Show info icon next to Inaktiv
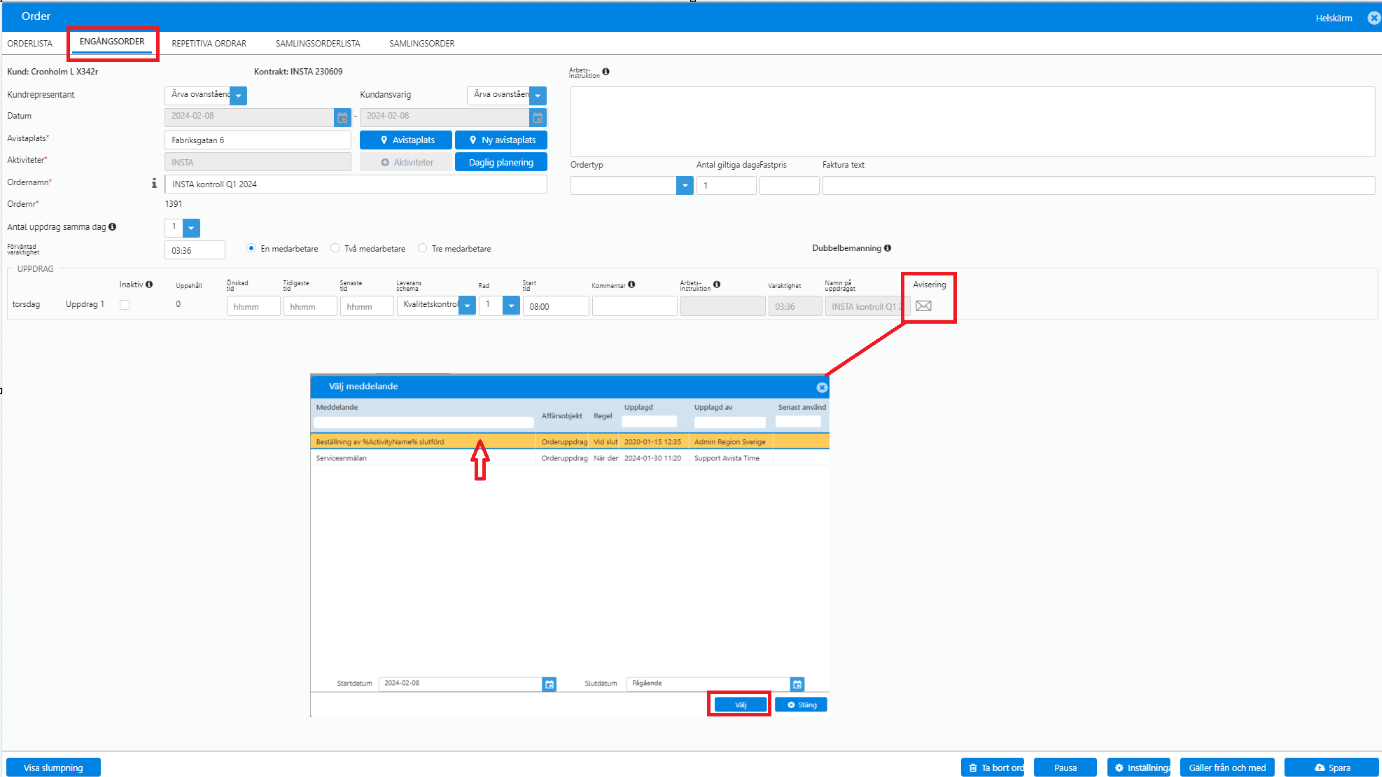 click(x=149, y=285)
